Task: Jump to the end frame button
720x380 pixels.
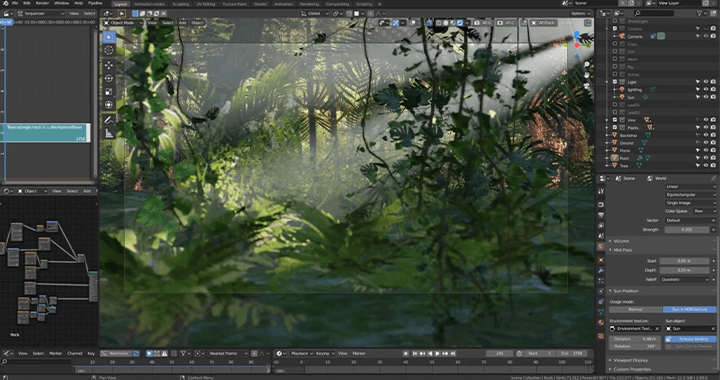Action: coord(453,353)
